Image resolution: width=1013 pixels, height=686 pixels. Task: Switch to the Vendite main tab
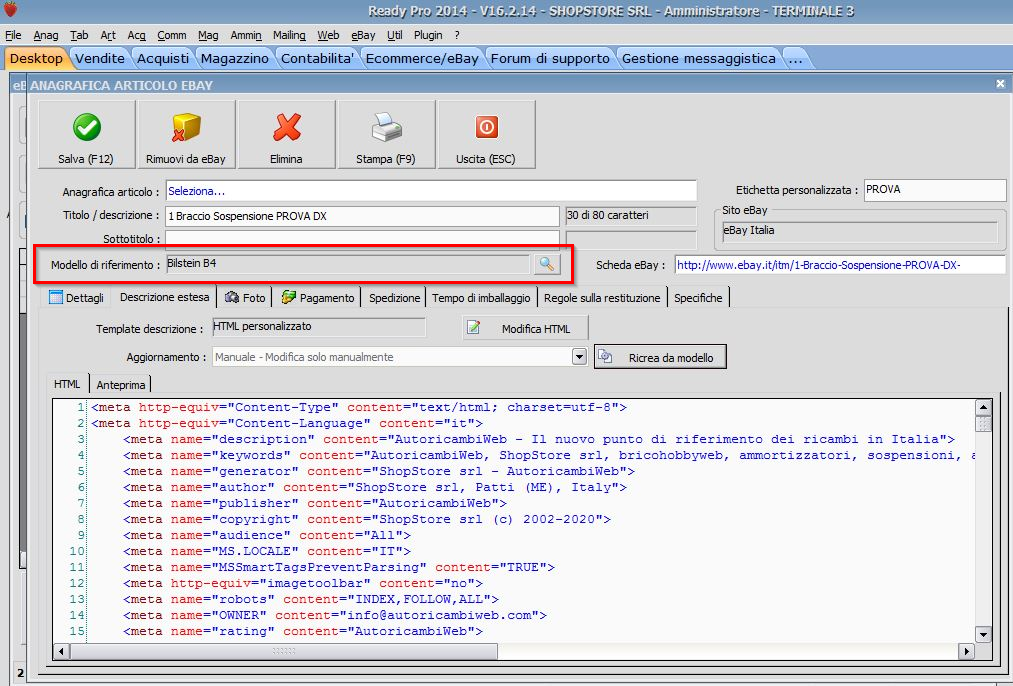click(99, 58)
